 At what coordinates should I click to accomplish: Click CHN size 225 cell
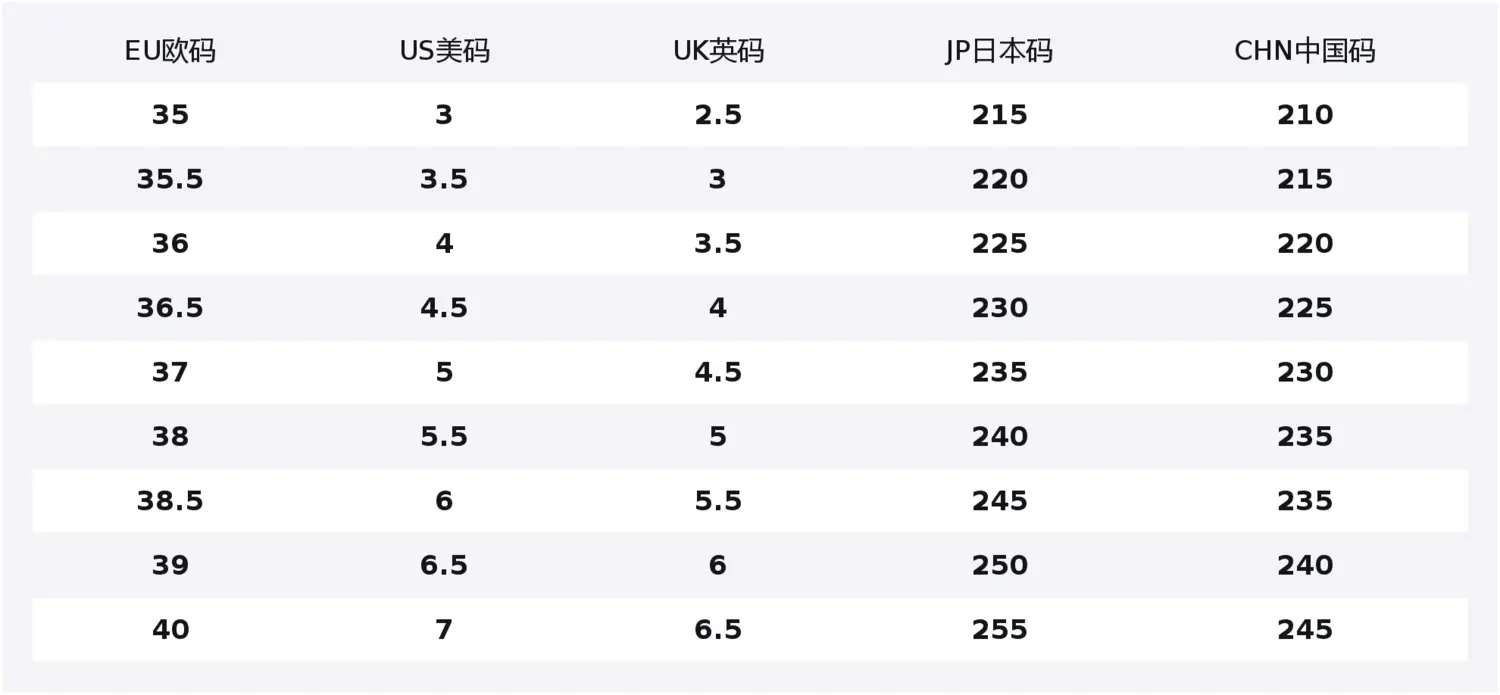pyautogui.click(x=1305, y=308)
